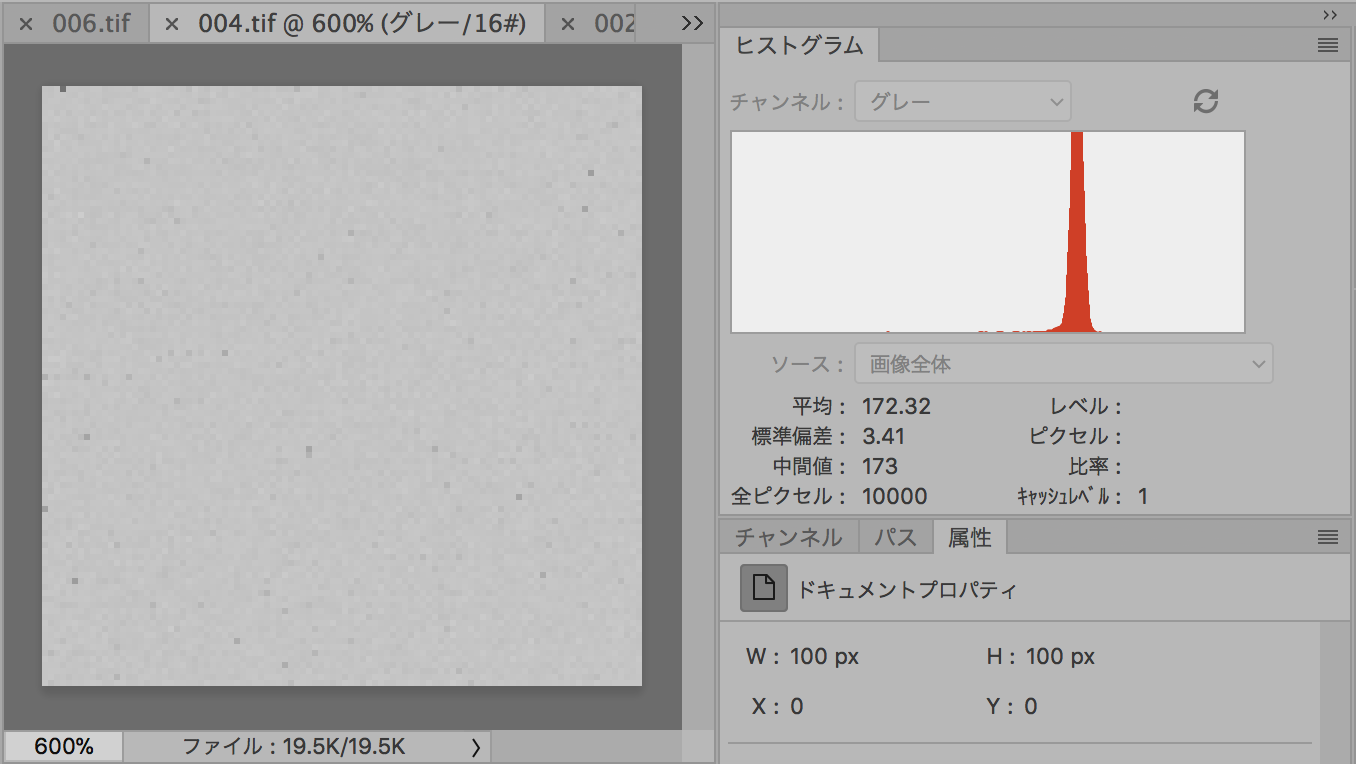Viewport: 1356px width, 764px height.
Task: Open the Histogram panel options menu
Action: (1327, 45)
